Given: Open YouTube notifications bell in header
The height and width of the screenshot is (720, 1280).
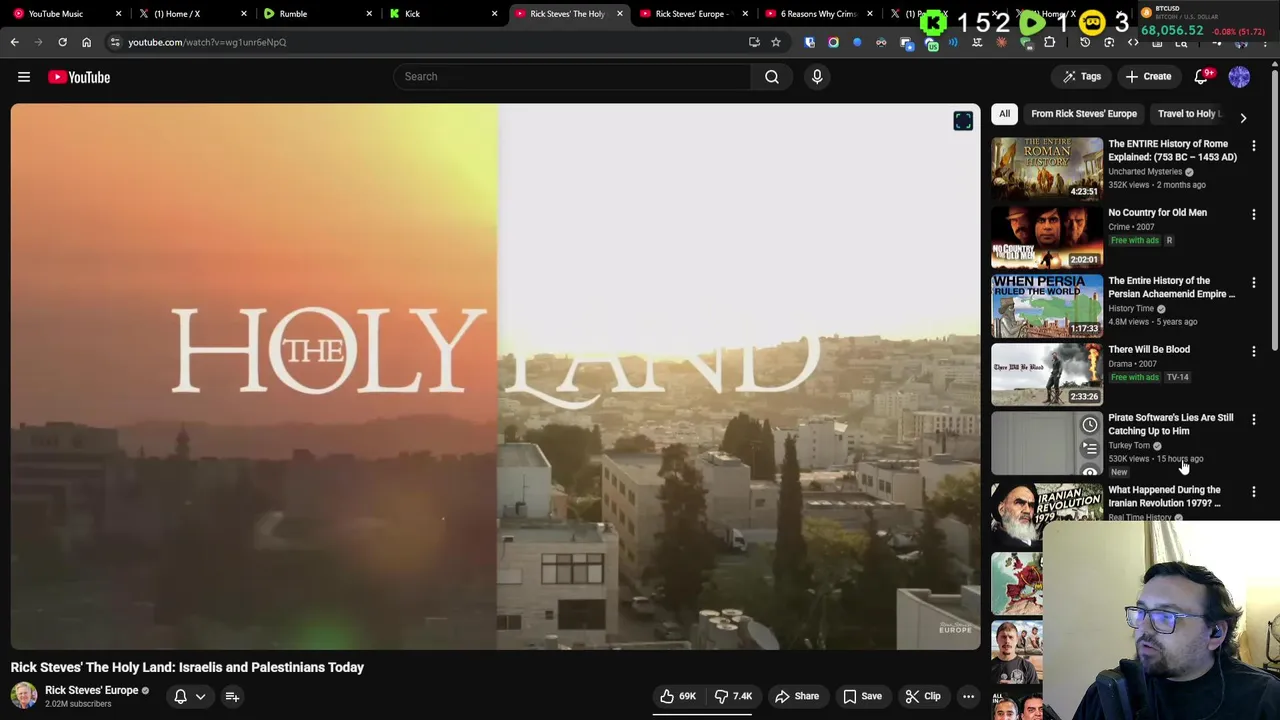Looking at the screenshot, I should tap(1202, 77).
